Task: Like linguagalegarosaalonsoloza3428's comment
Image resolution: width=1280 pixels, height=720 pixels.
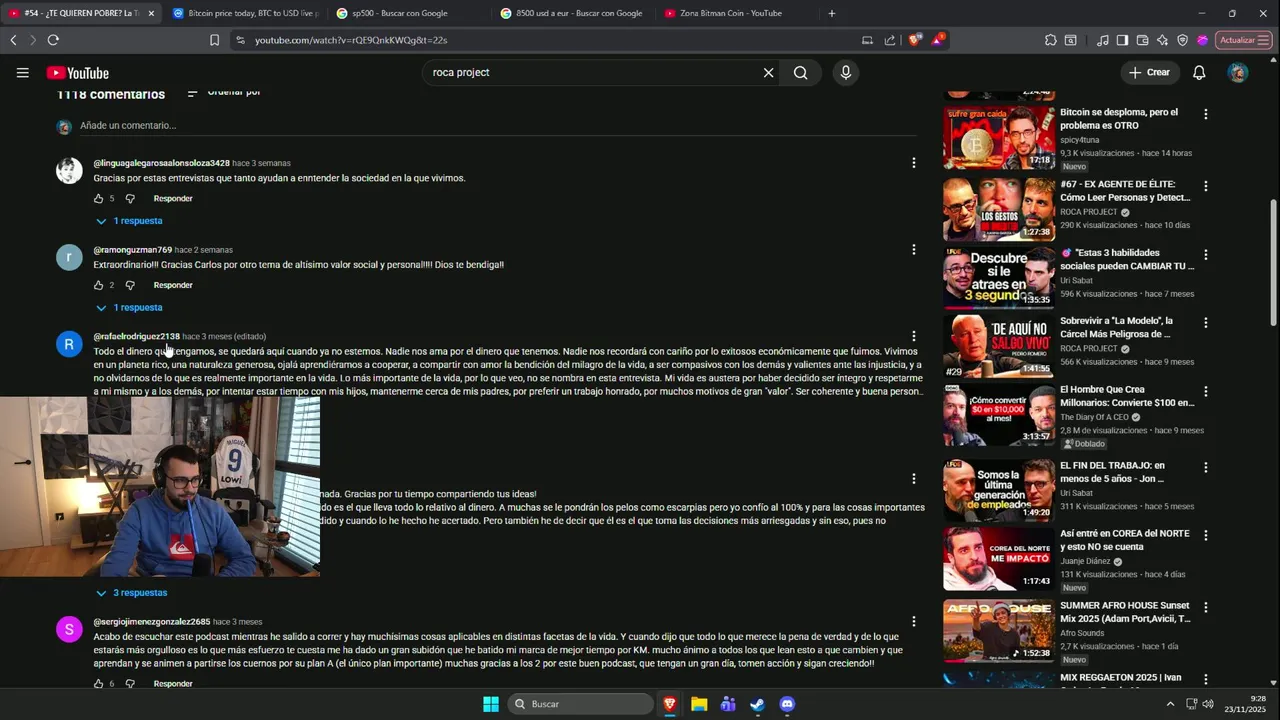Action: tap(98, 198)
